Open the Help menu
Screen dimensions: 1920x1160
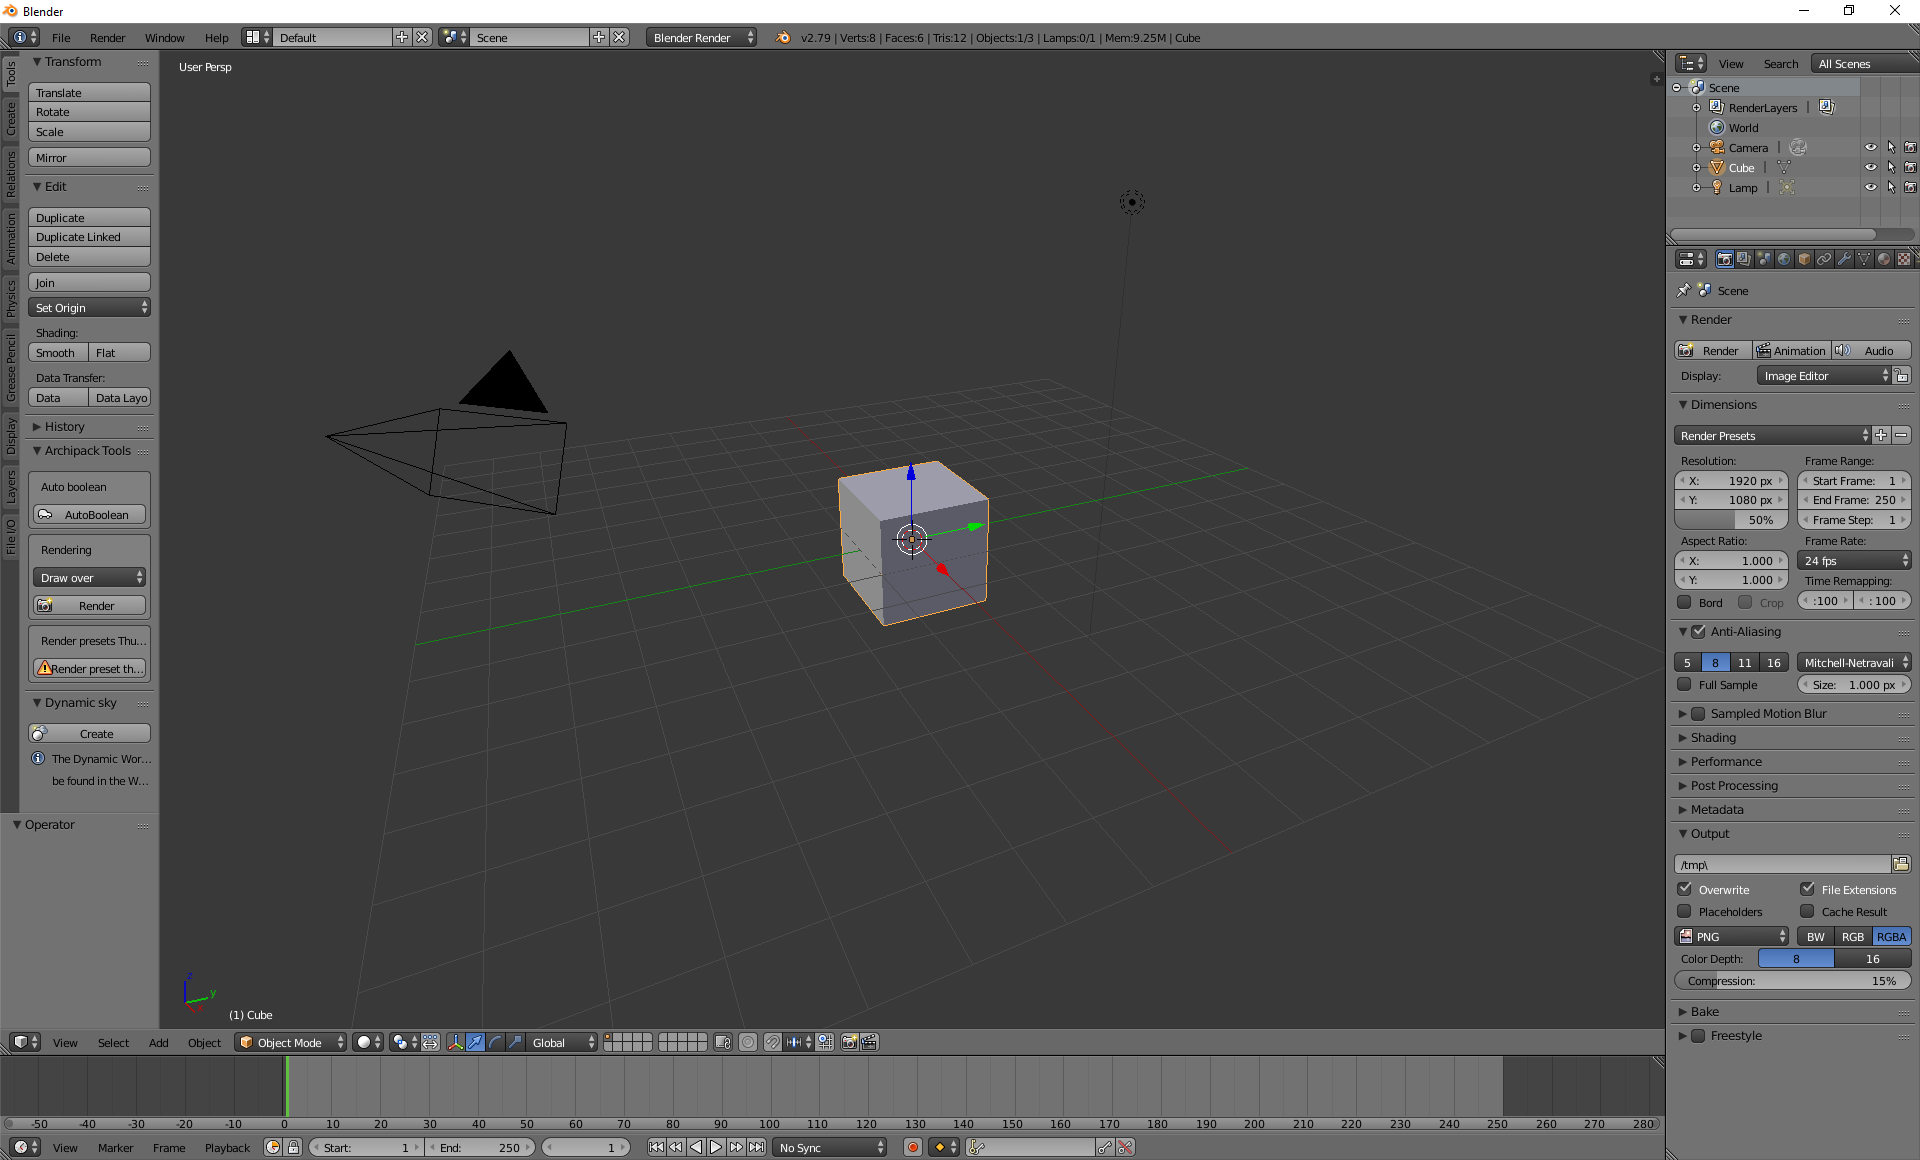pos(217,37)
